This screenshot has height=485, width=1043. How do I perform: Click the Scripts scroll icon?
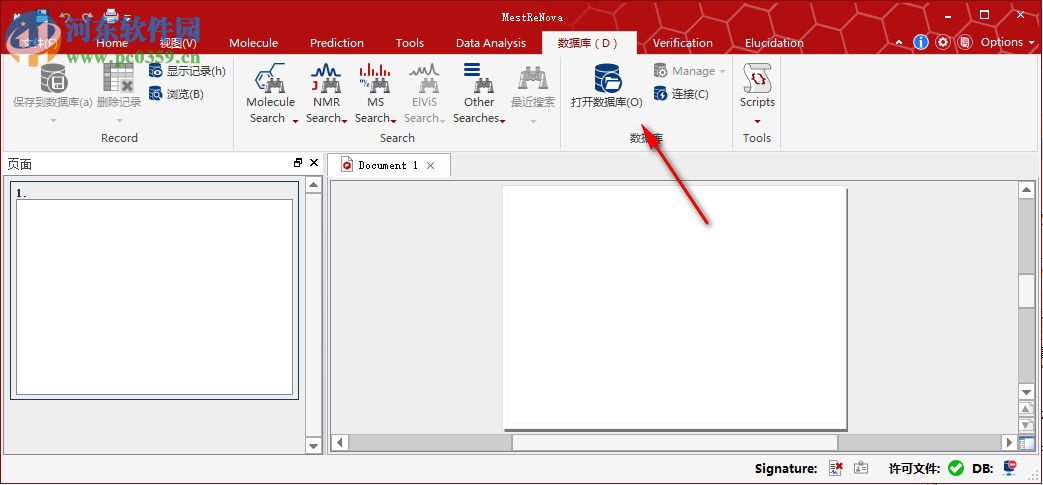(x=757, y=79)
